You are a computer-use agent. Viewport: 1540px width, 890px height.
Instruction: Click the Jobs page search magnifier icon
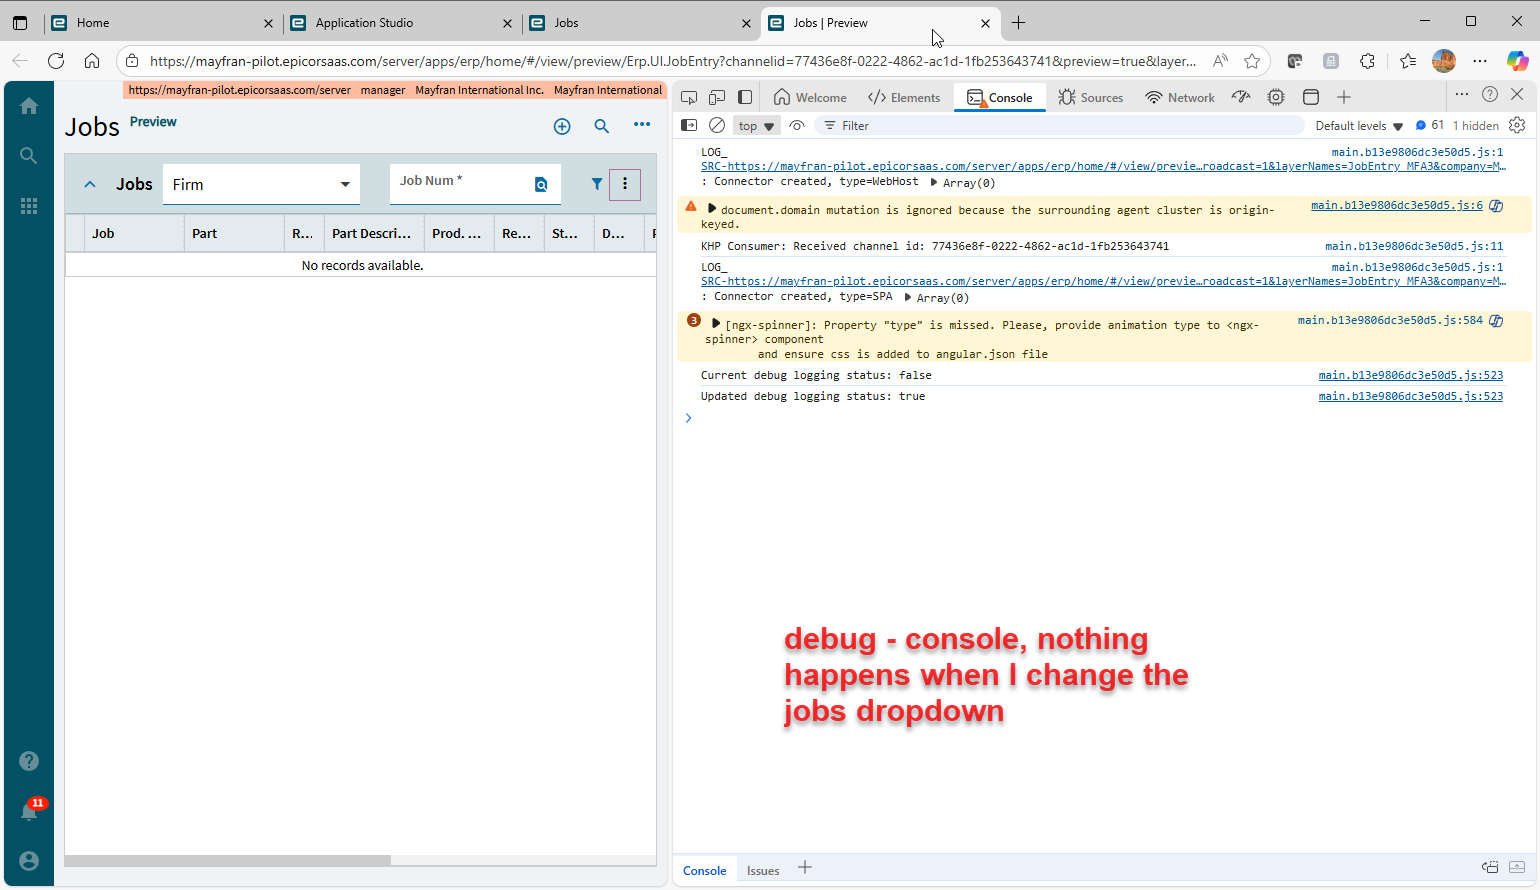pos(602,126)
